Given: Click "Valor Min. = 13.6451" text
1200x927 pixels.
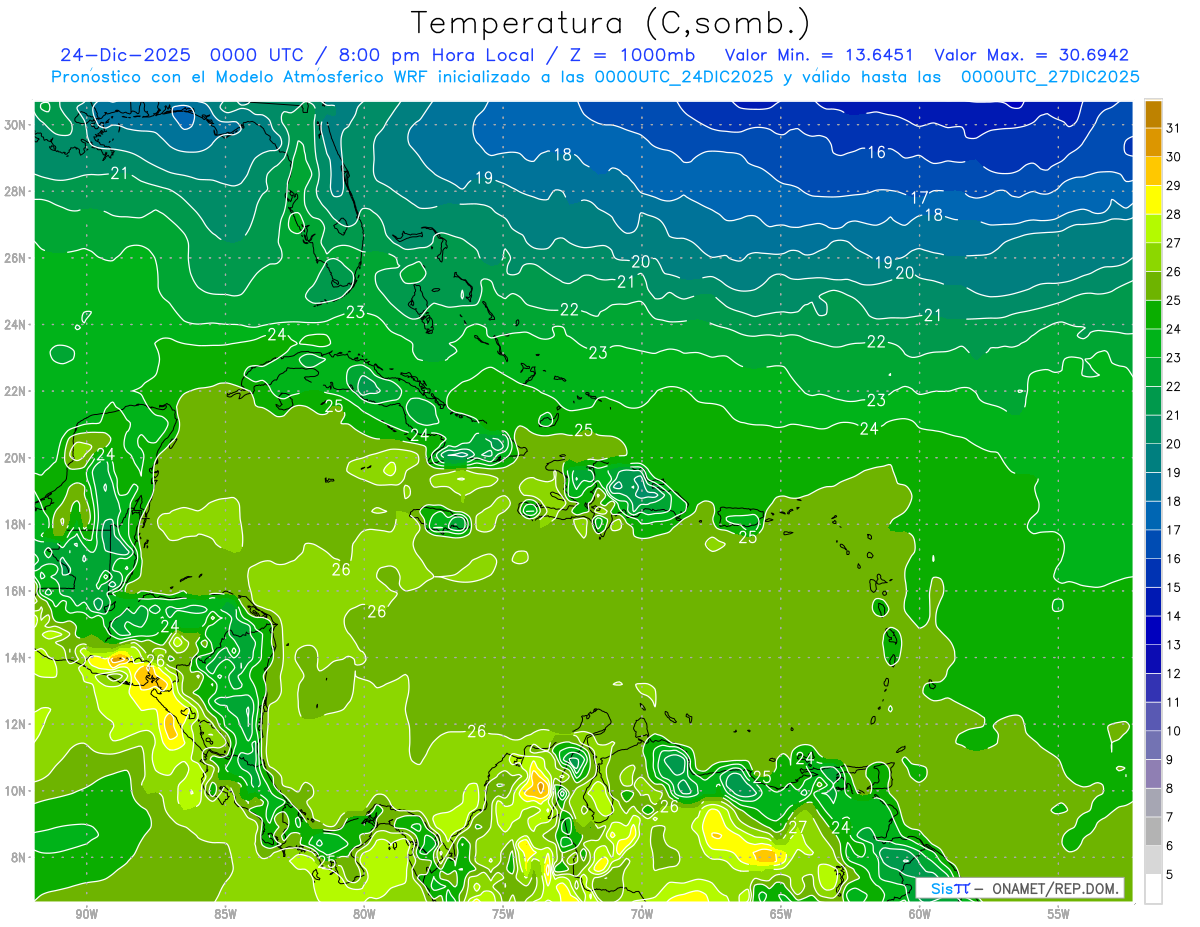Looking at the screenshot, I should coord(821,55).
